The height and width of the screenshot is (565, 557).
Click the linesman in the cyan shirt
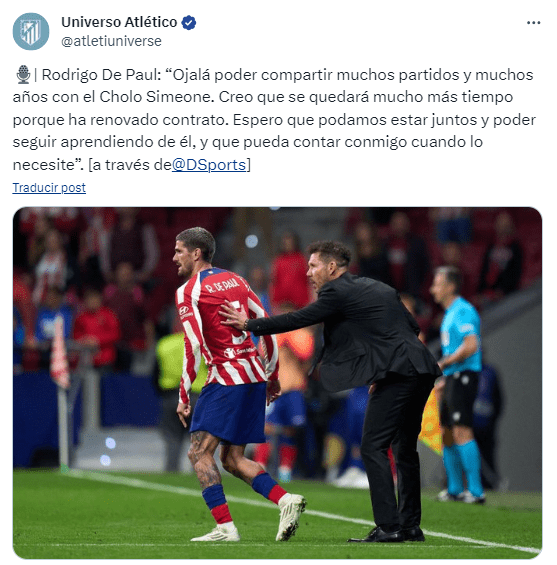[459, 384]
